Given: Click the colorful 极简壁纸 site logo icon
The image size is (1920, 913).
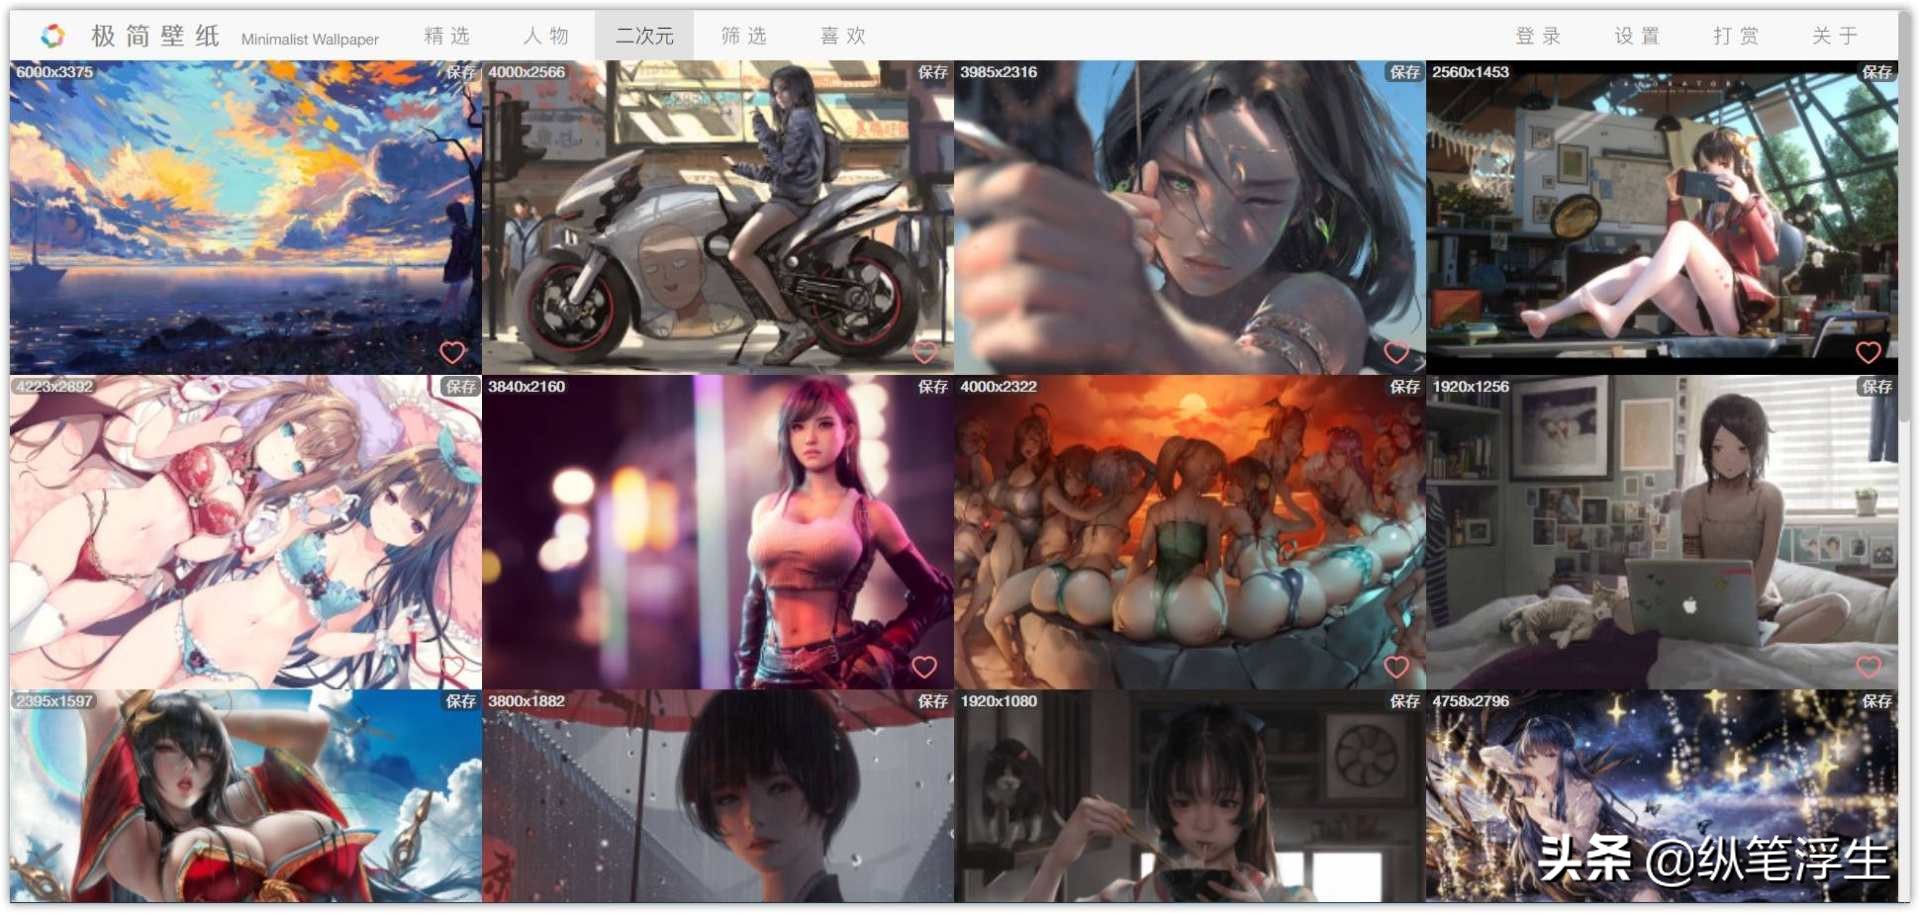Looking at the screenshot, I should 52,33.
